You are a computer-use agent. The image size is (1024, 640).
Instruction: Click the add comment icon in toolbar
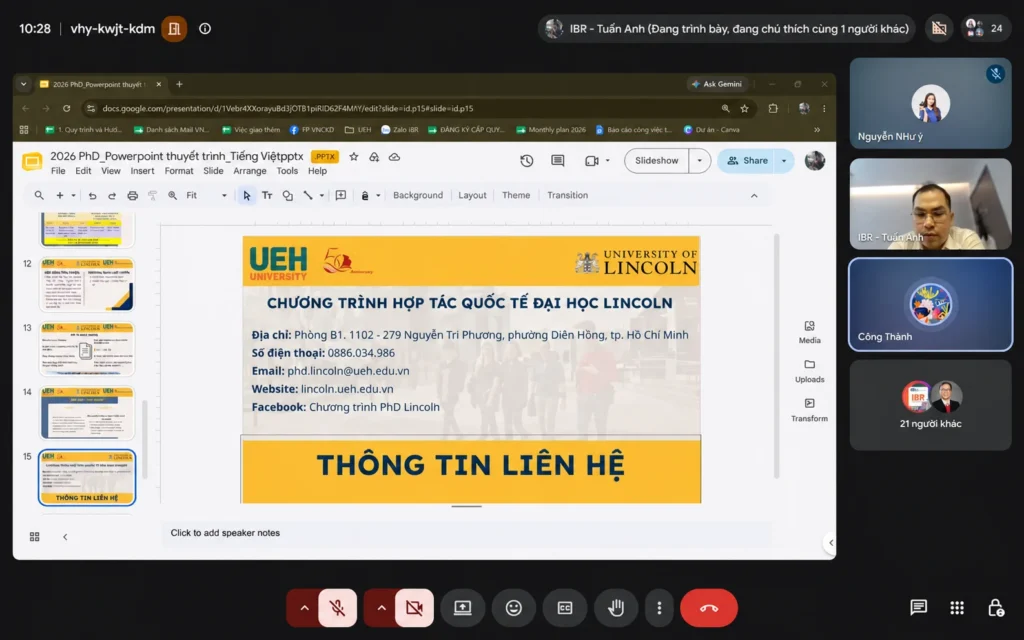click(x=341, y=195)
